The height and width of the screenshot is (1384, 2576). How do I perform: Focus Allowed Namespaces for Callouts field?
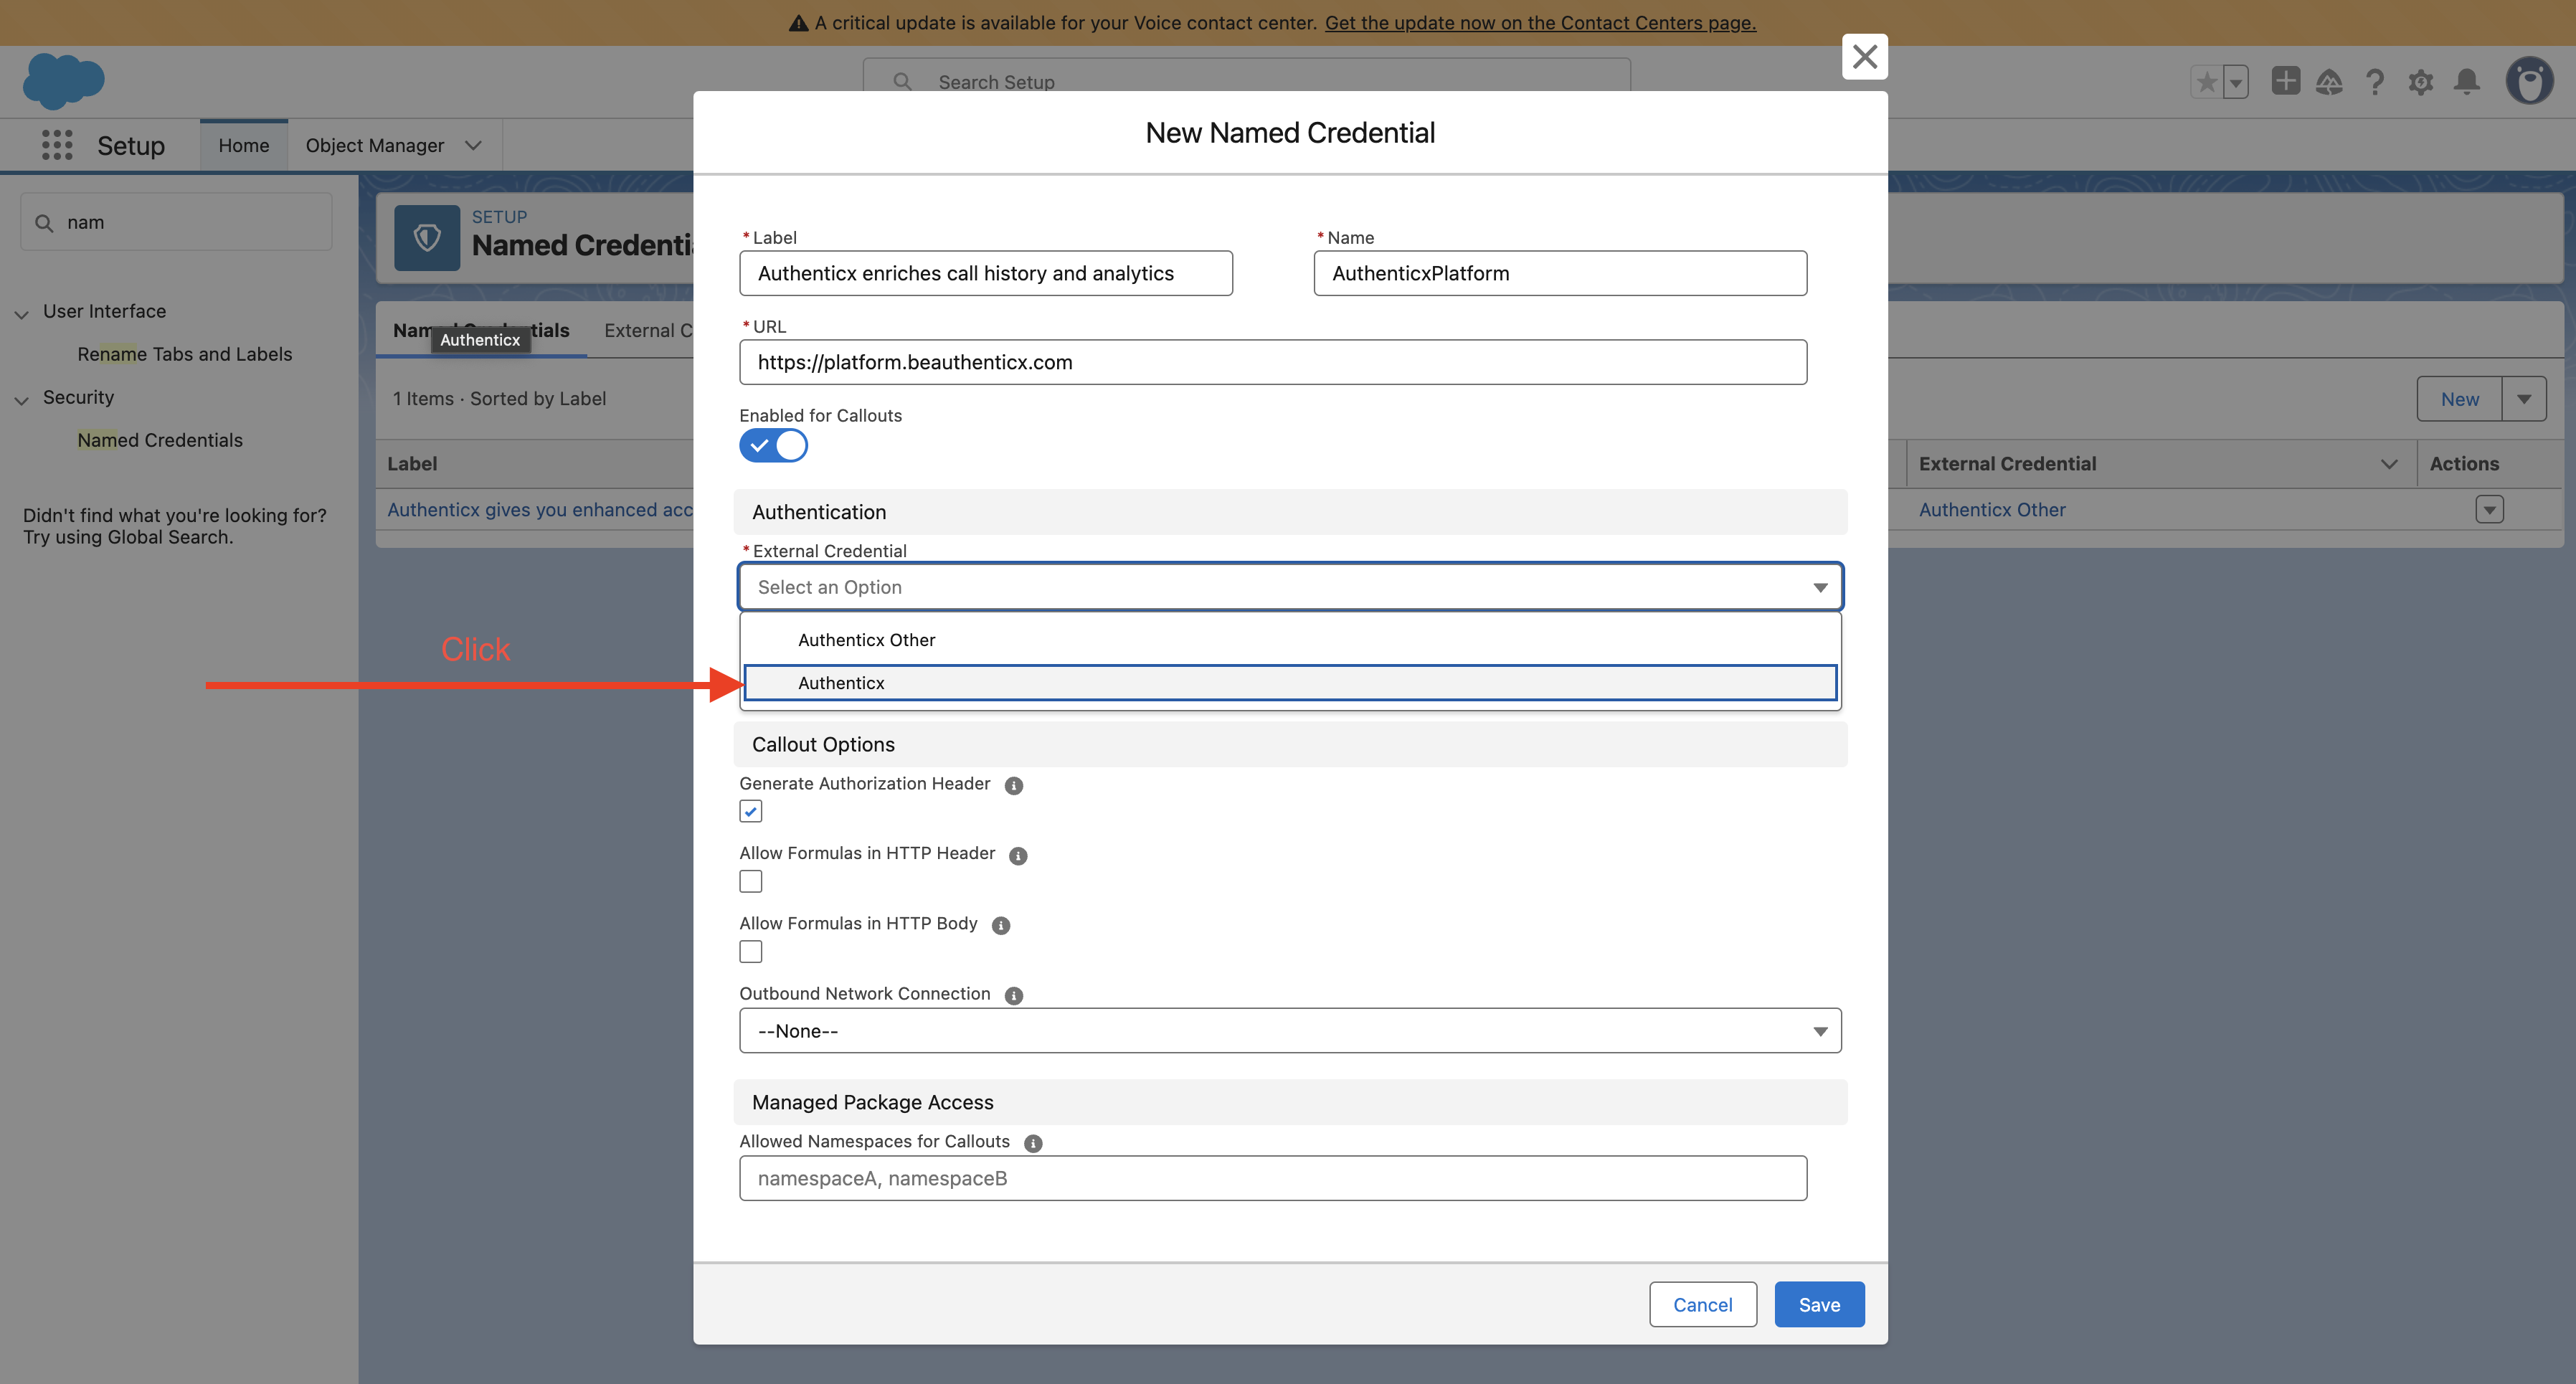click(1273, 1178)
